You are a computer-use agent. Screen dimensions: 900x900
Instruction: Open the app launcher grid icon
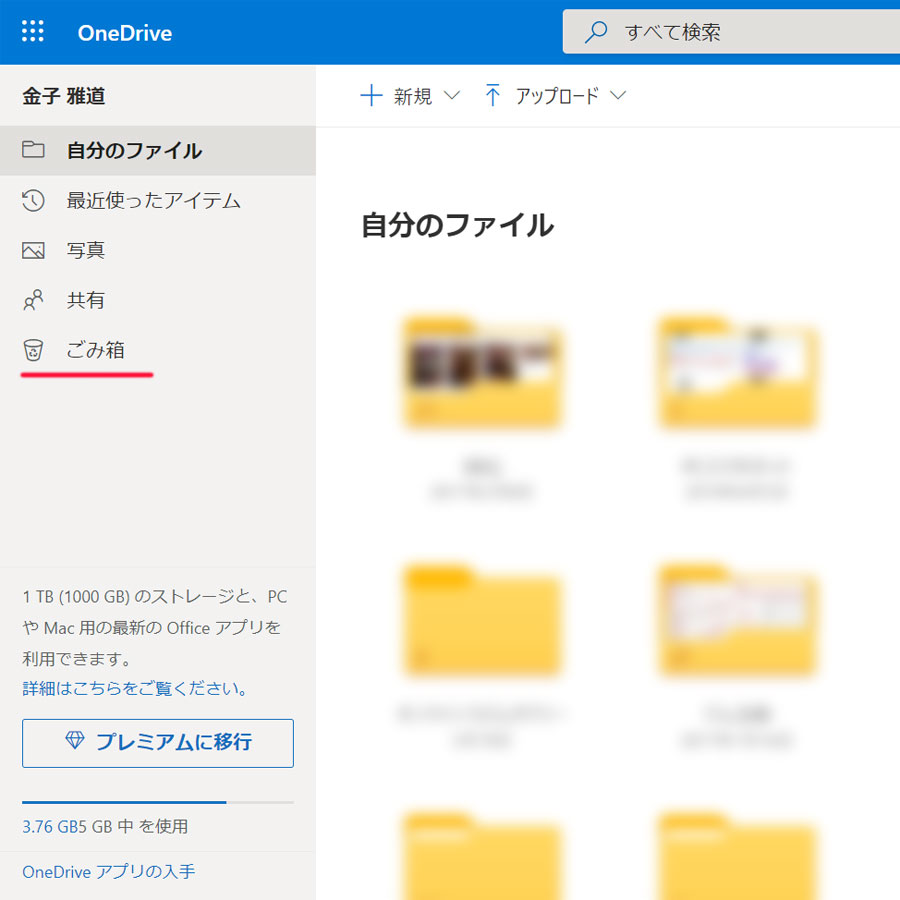(x=33, y=32)
